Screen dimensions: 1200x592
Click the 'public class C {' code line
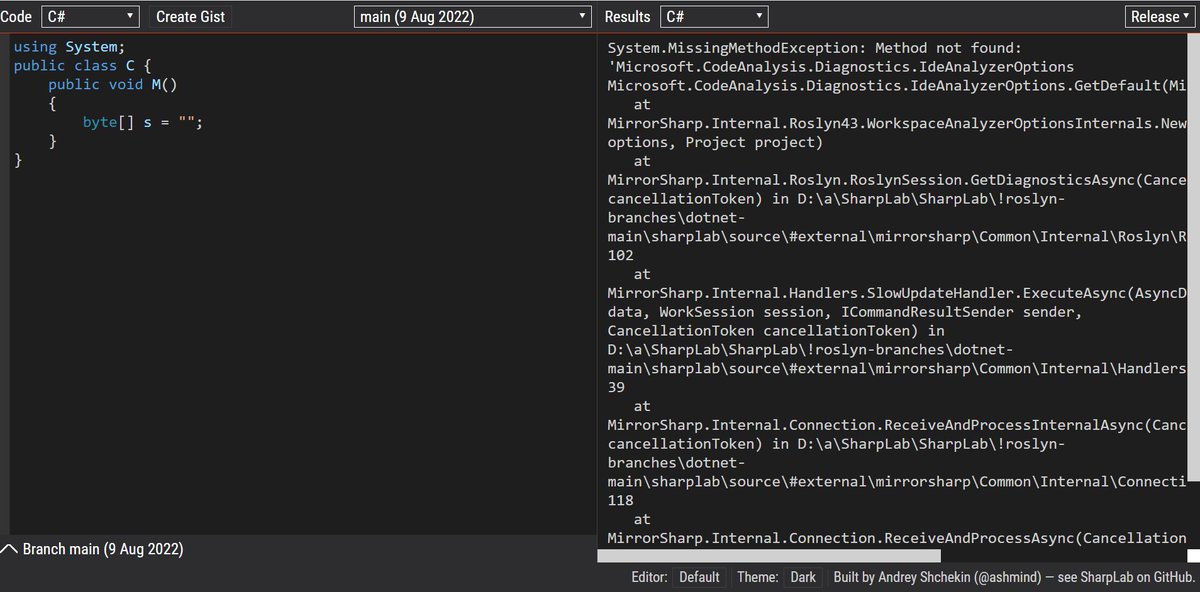tap(83, 66)
